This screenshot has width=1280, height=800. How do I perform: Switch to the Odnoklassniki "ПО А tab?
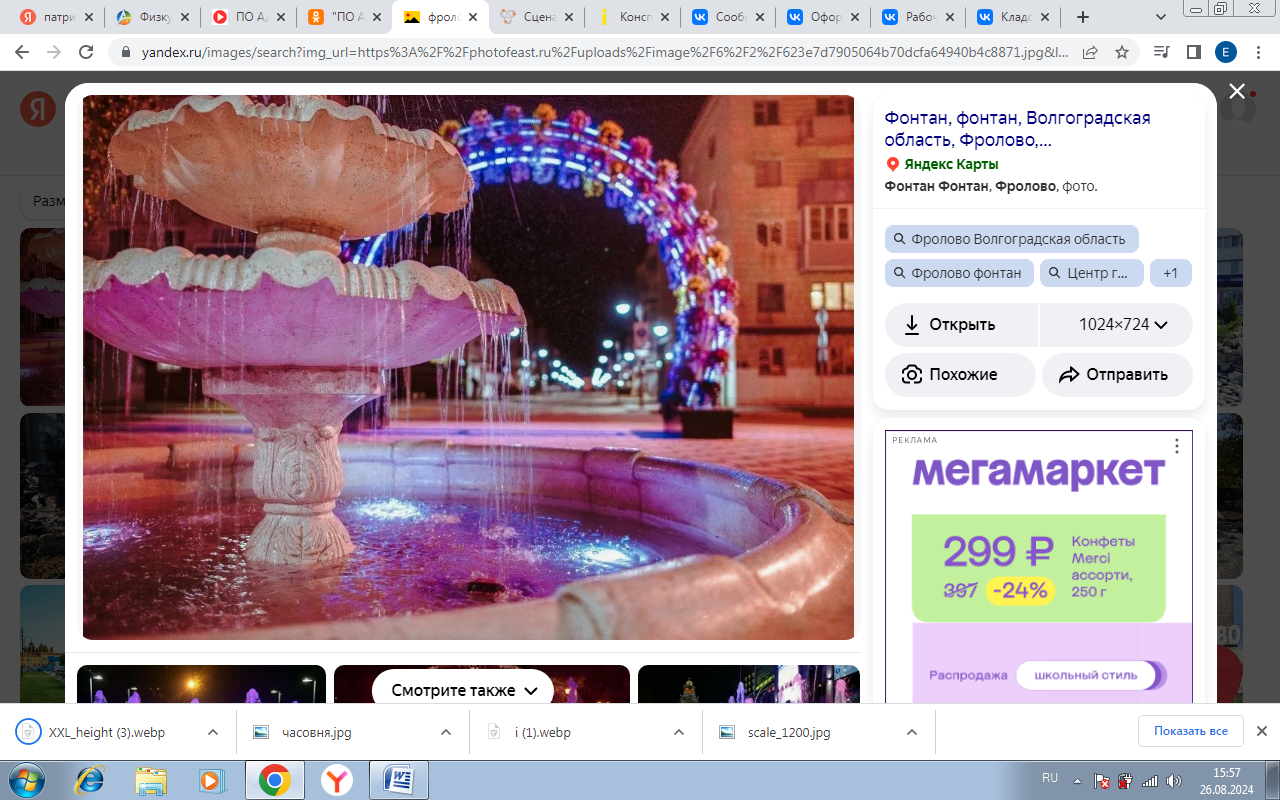tap(345, 17)
